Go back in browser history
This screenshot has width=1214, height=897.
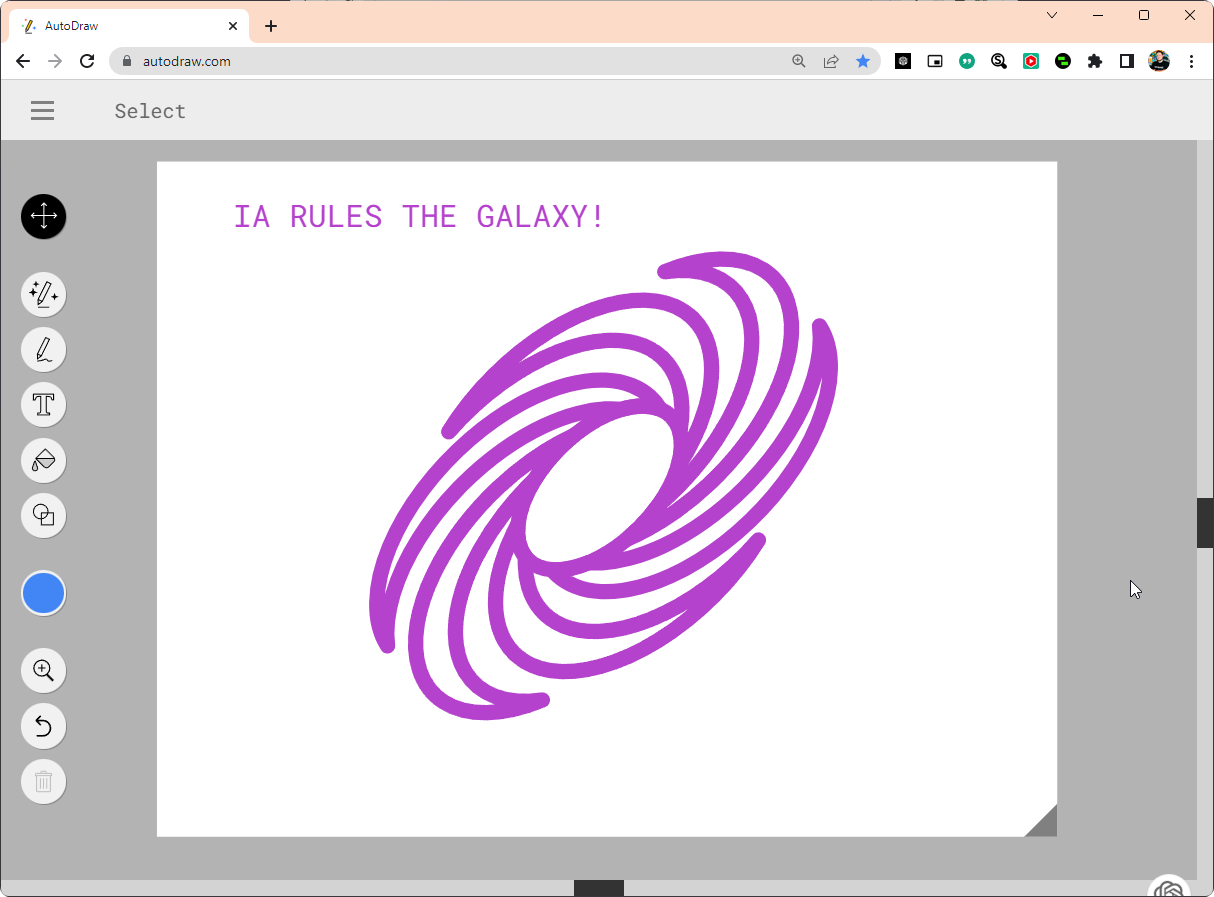23,61
